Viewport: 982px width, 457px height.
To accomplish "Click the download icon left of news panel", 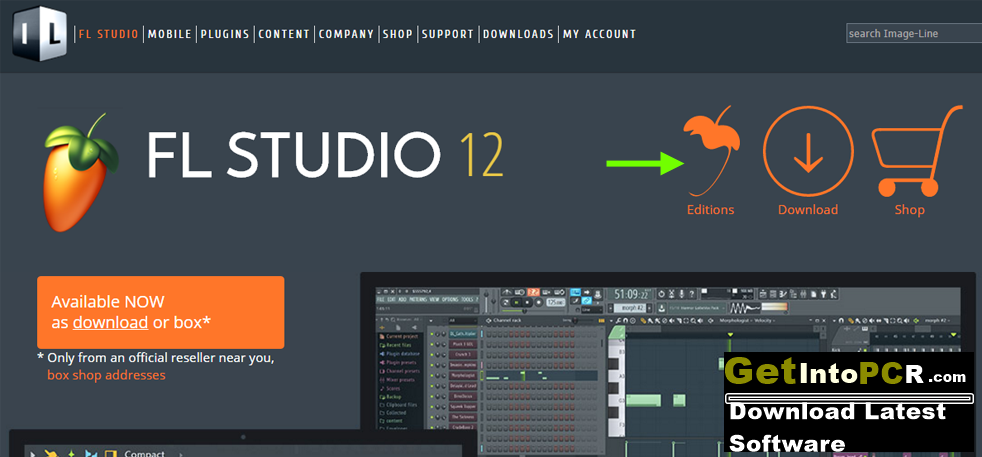I will click(x=662, y=309).
